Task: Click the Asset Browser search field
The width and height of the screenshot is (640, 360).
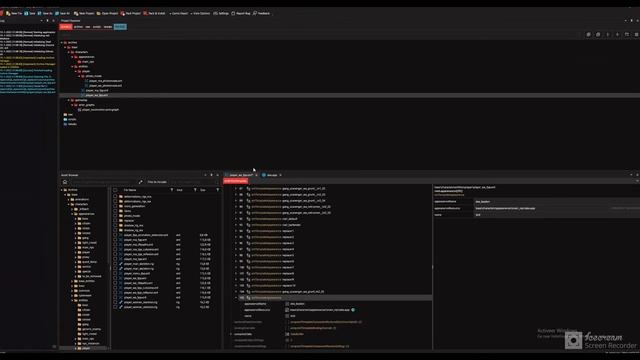Action: [x=103, y=182]
